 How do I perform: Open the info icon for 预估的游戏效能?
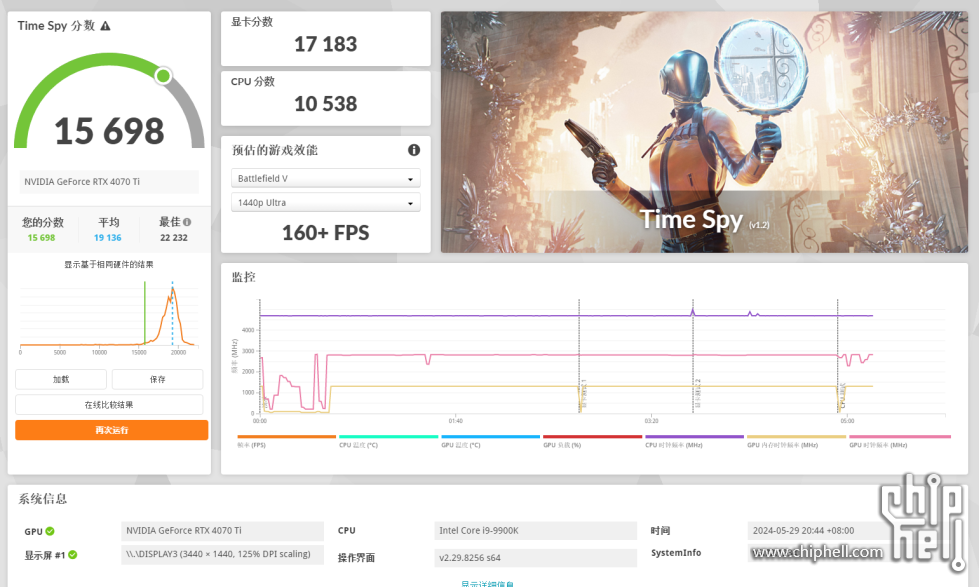414,150
